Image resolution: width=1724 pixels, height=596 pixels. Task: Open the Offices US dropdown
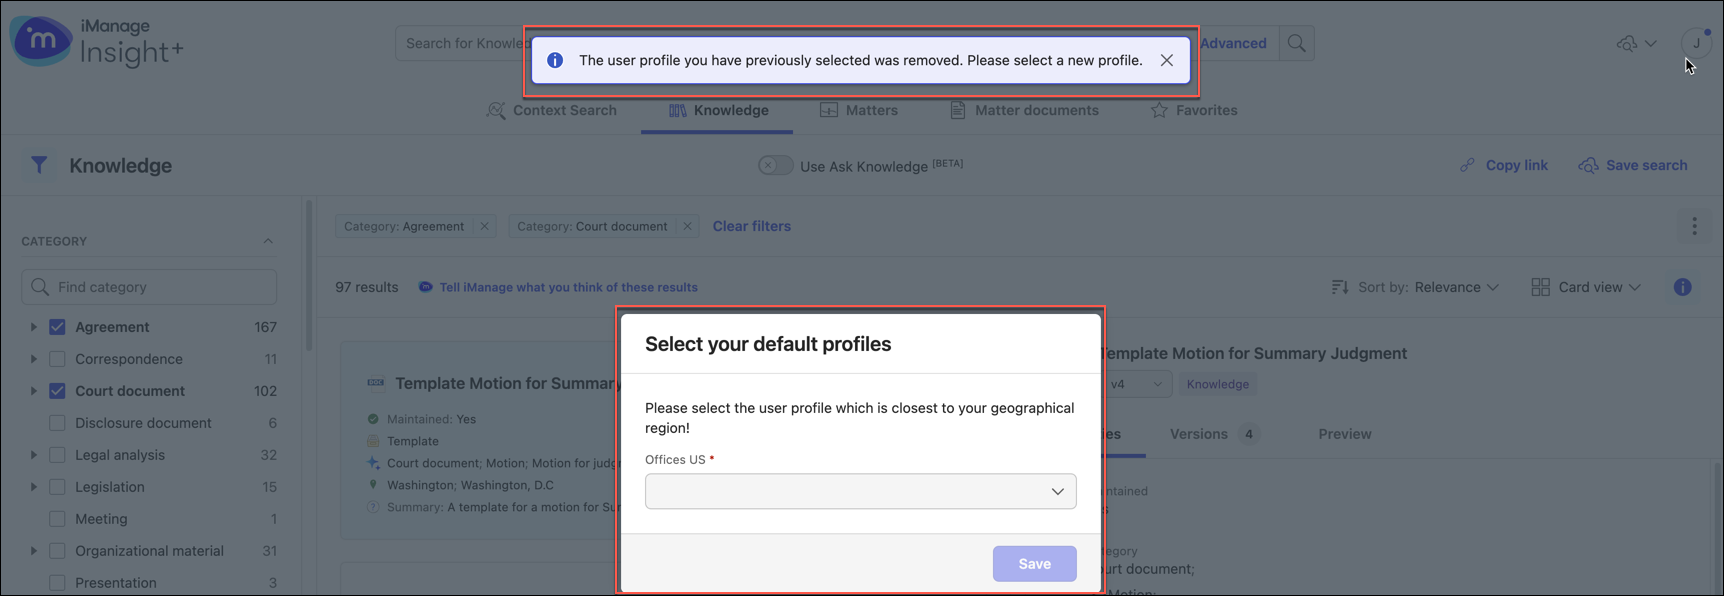click(860, 491)
